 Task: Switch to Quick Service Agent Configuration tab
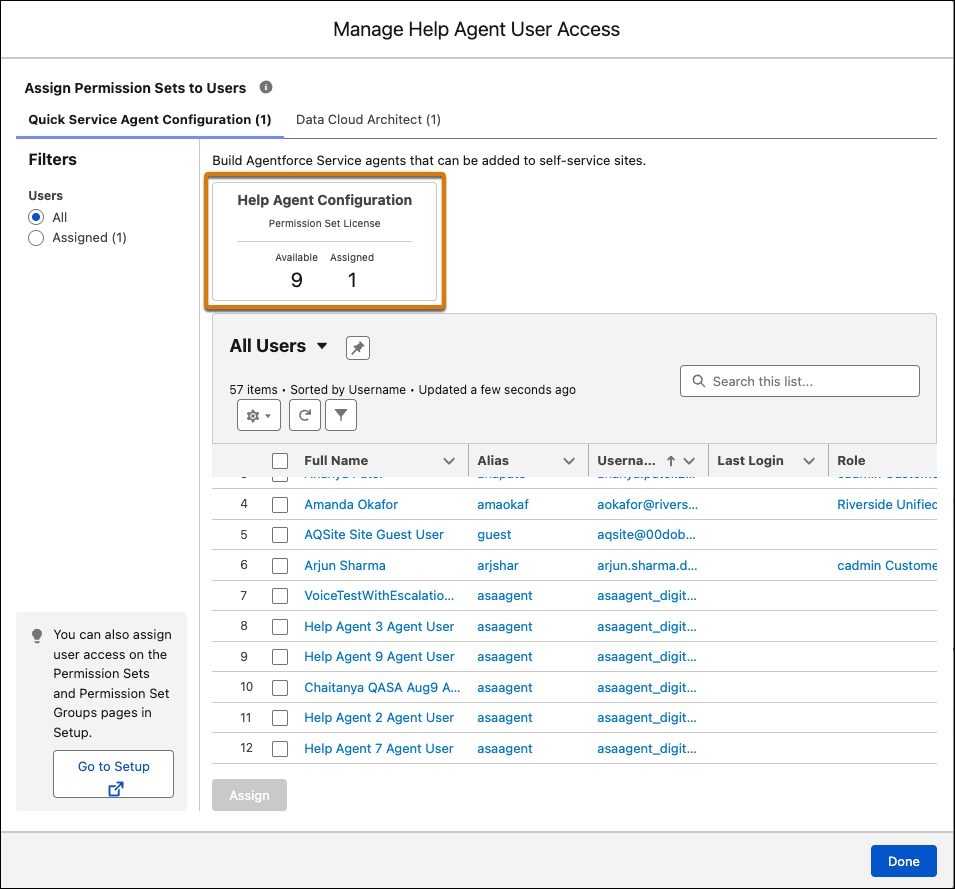[150, 119]
